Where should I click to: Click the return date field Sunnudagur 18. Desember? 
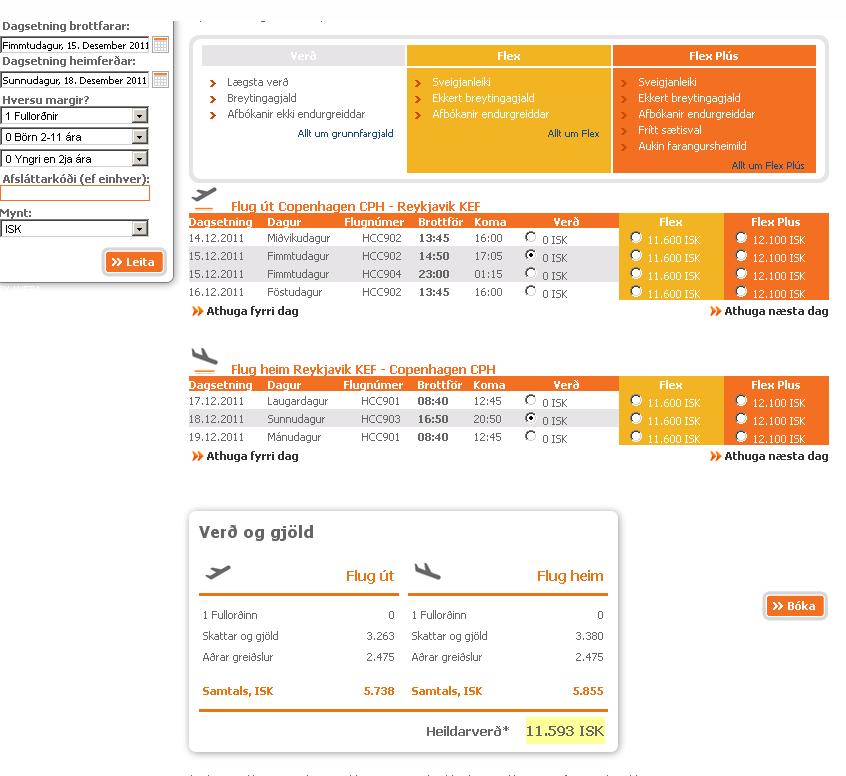[75, 80]
